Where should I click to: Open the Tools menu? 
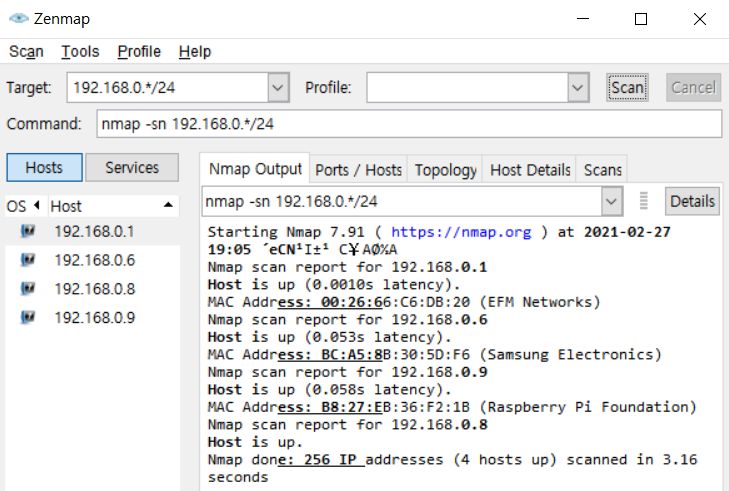tap(80, 51)
